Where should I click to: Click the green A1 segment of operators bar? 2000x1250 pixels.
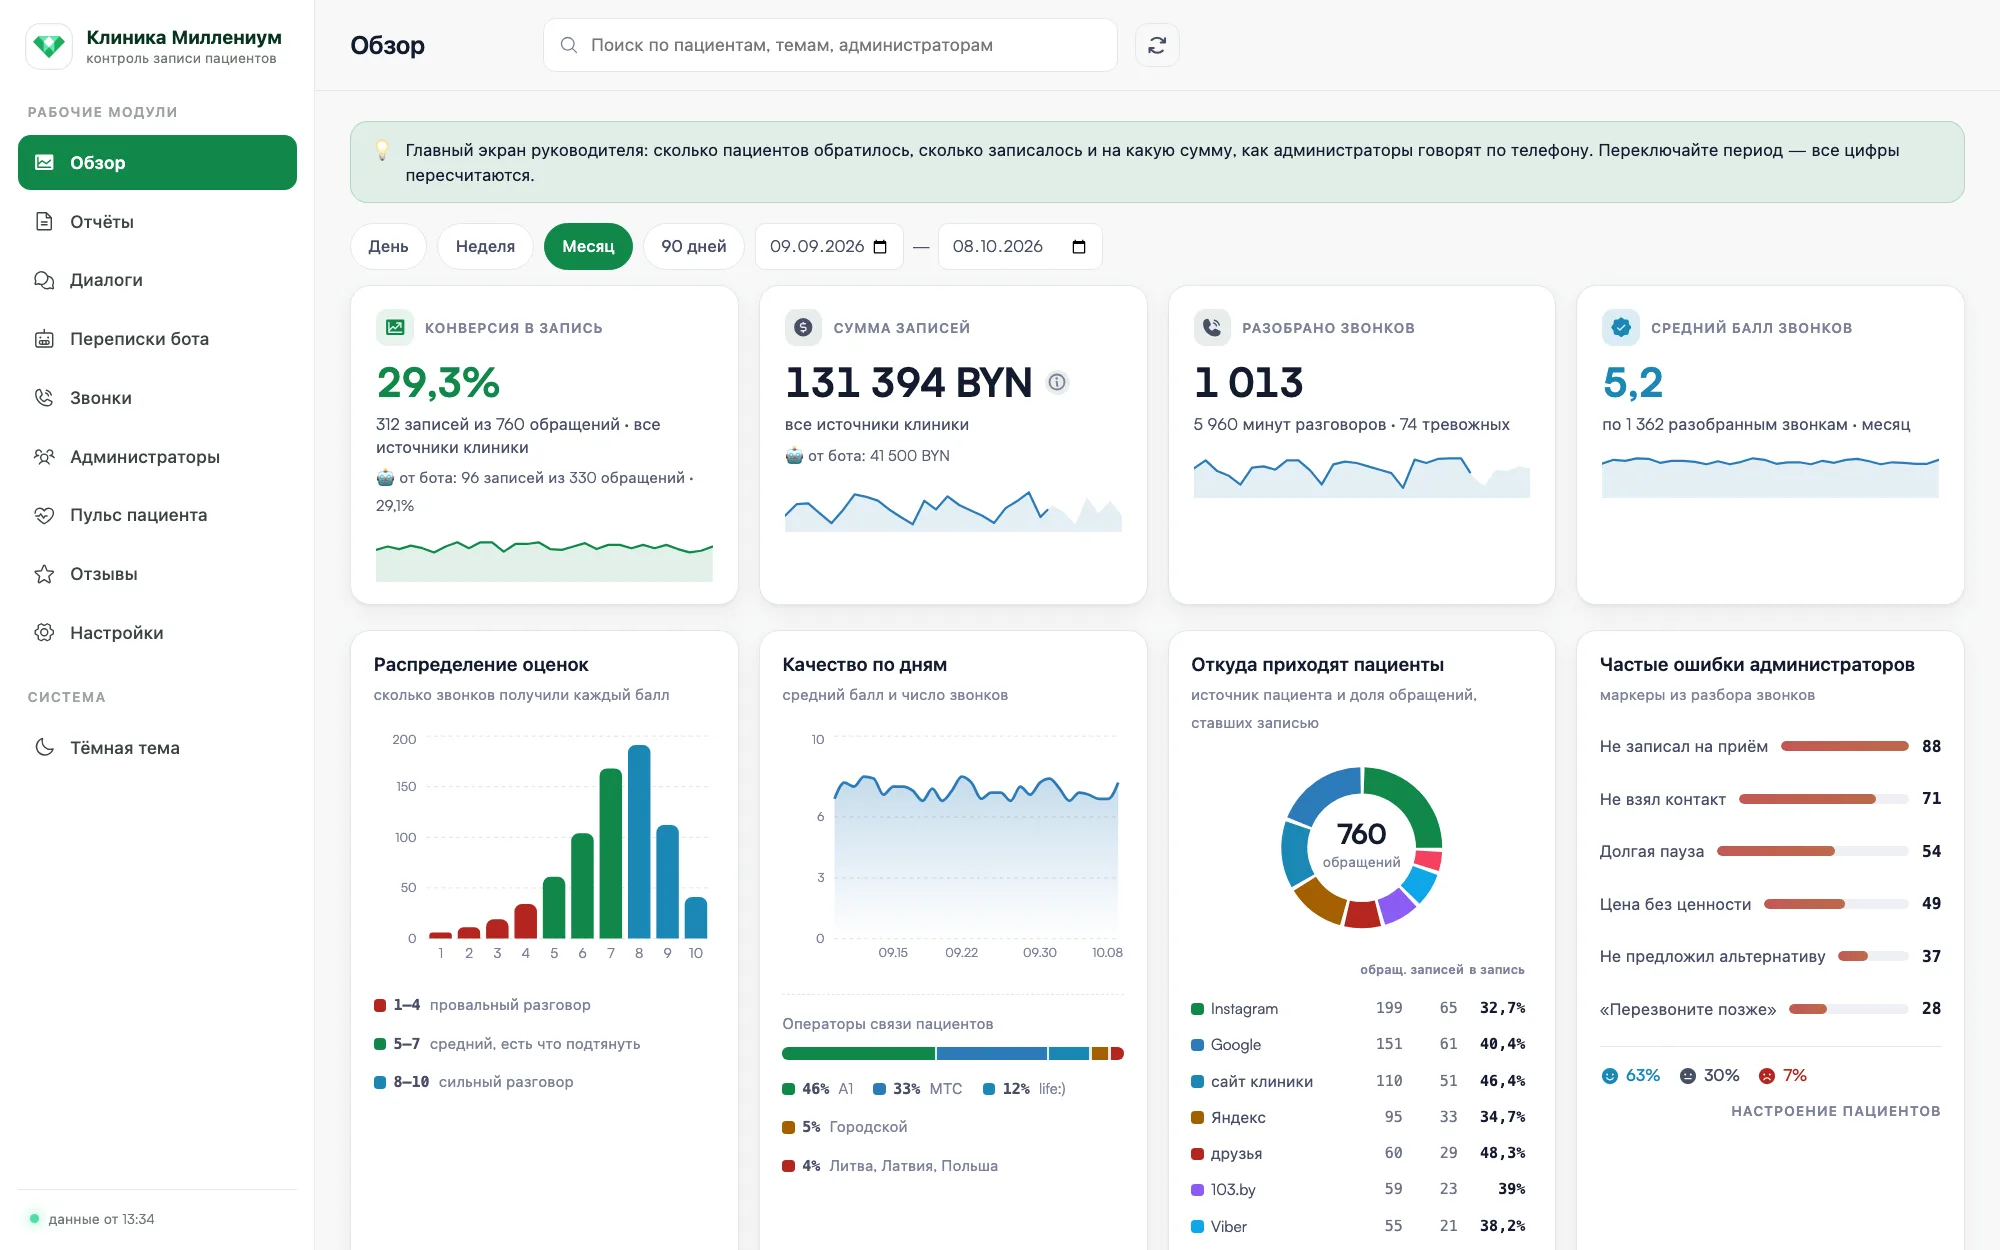(858, 1054)
